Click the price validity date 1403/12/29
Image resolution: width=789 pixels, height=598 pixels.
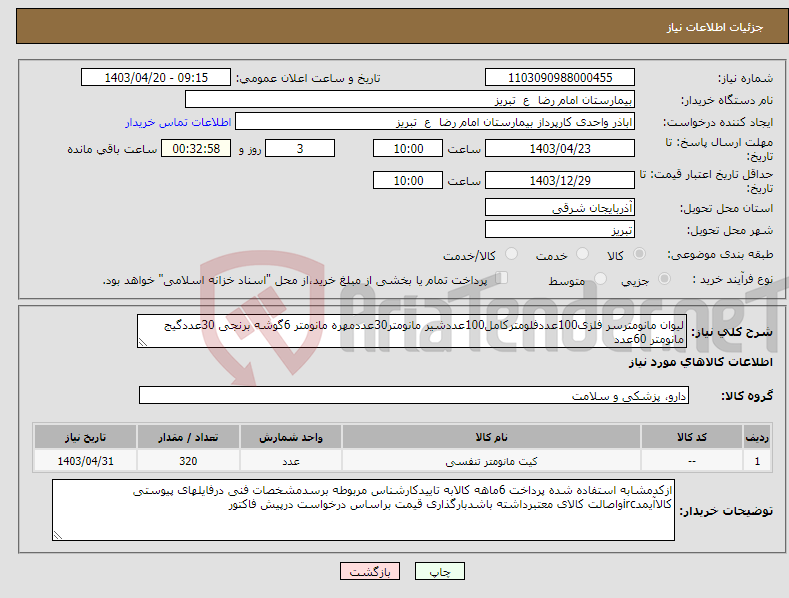[x=560, y=180]
